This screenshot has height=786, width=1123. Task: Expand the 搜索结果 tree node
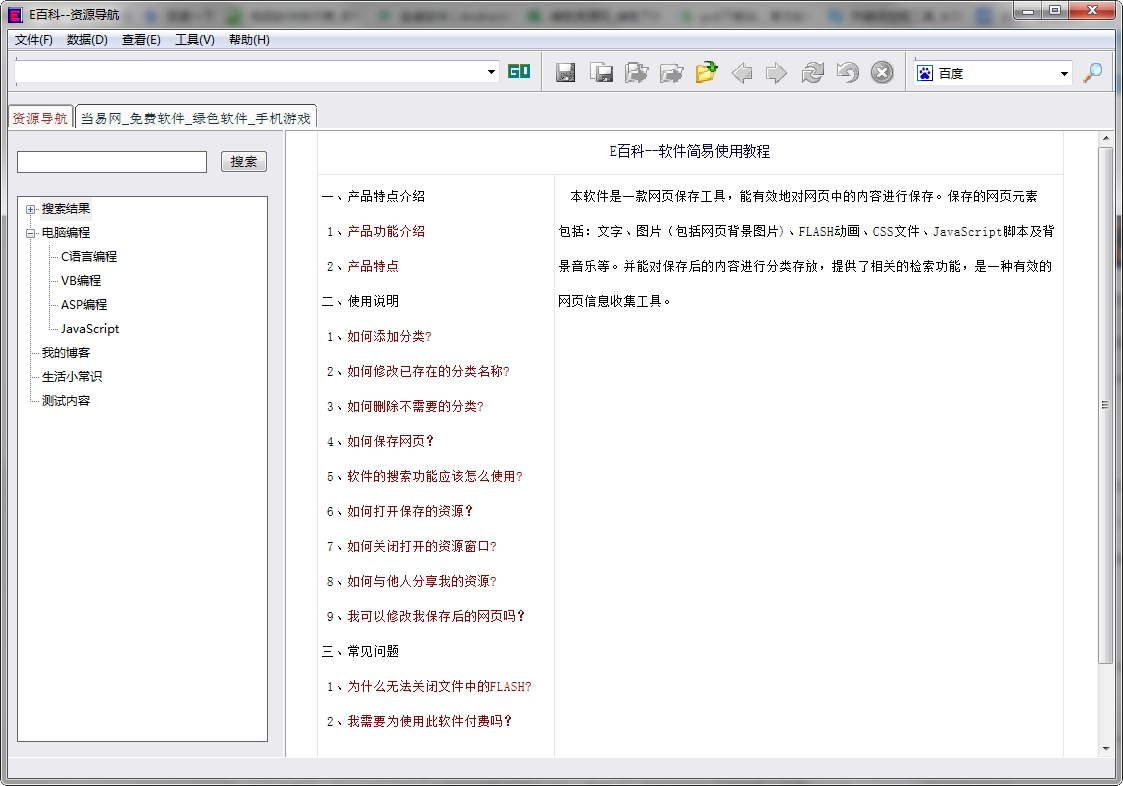31,209
